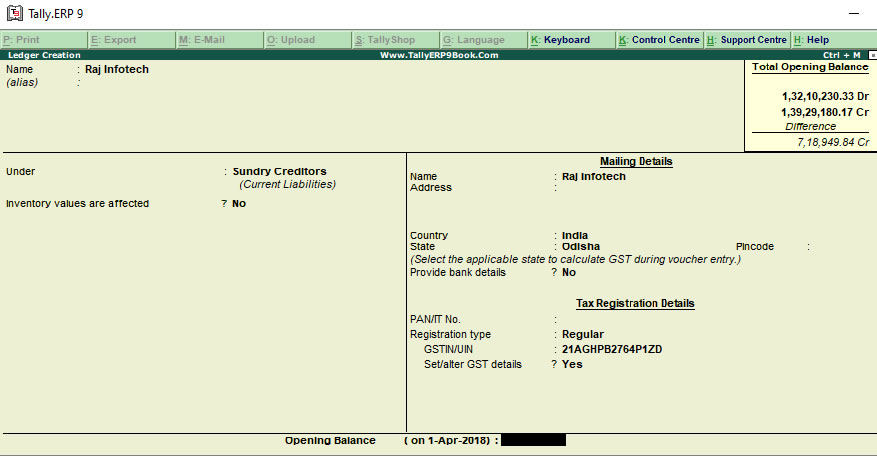Open the Language menu button
This screenshot has width=877, height=456.
(x=483, y=40)
